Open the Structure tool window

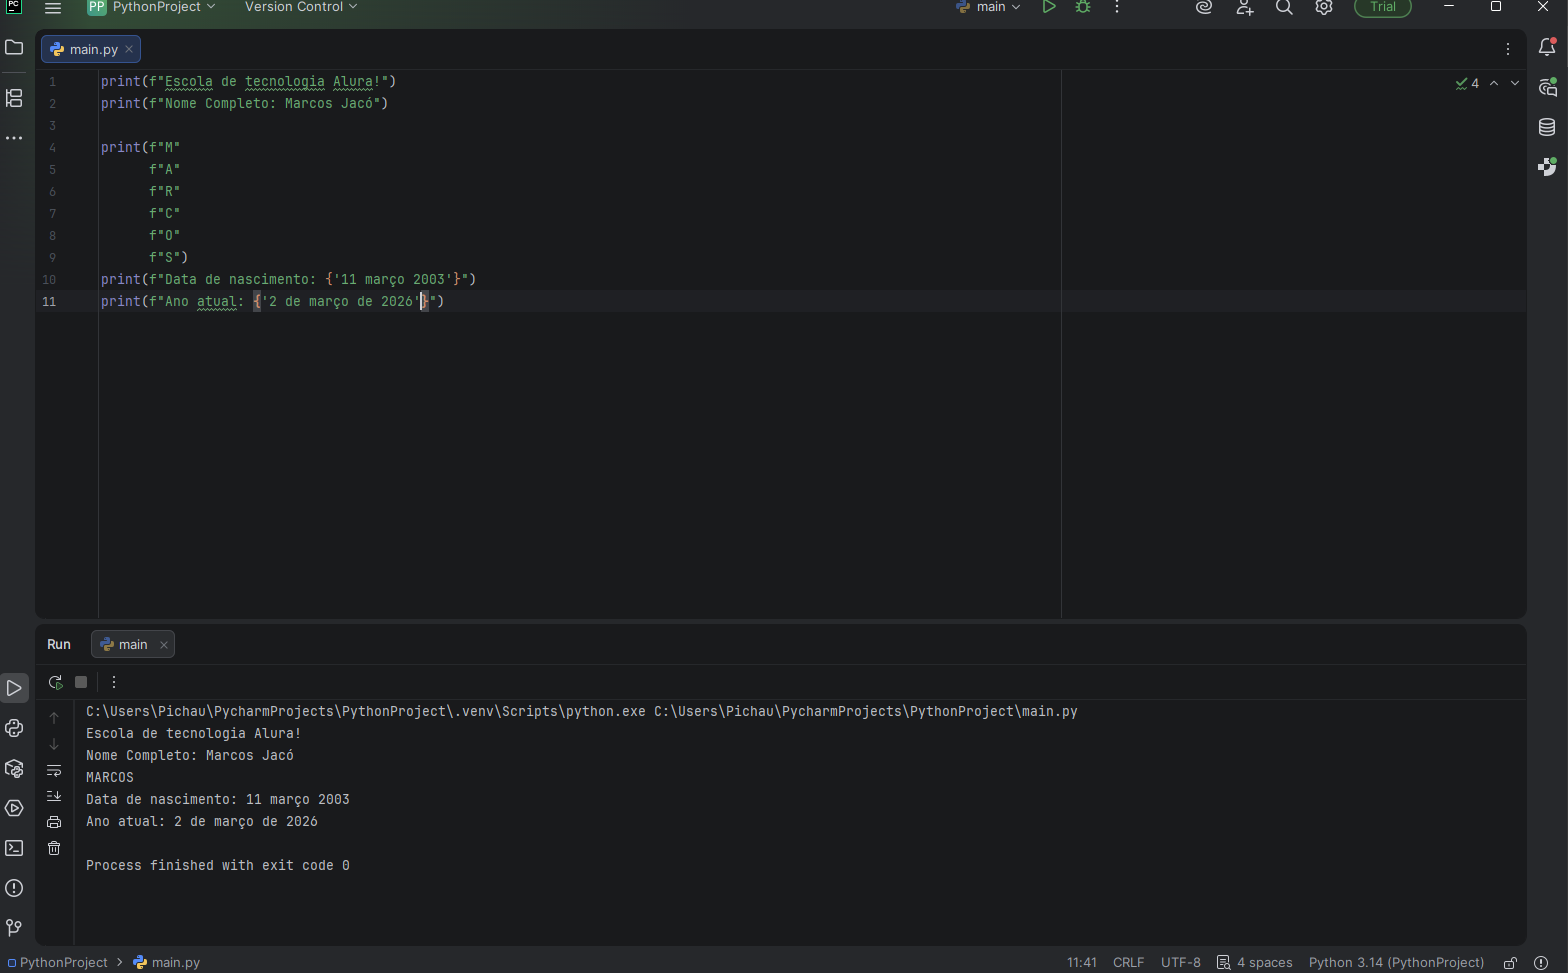(x=14, y=98)
